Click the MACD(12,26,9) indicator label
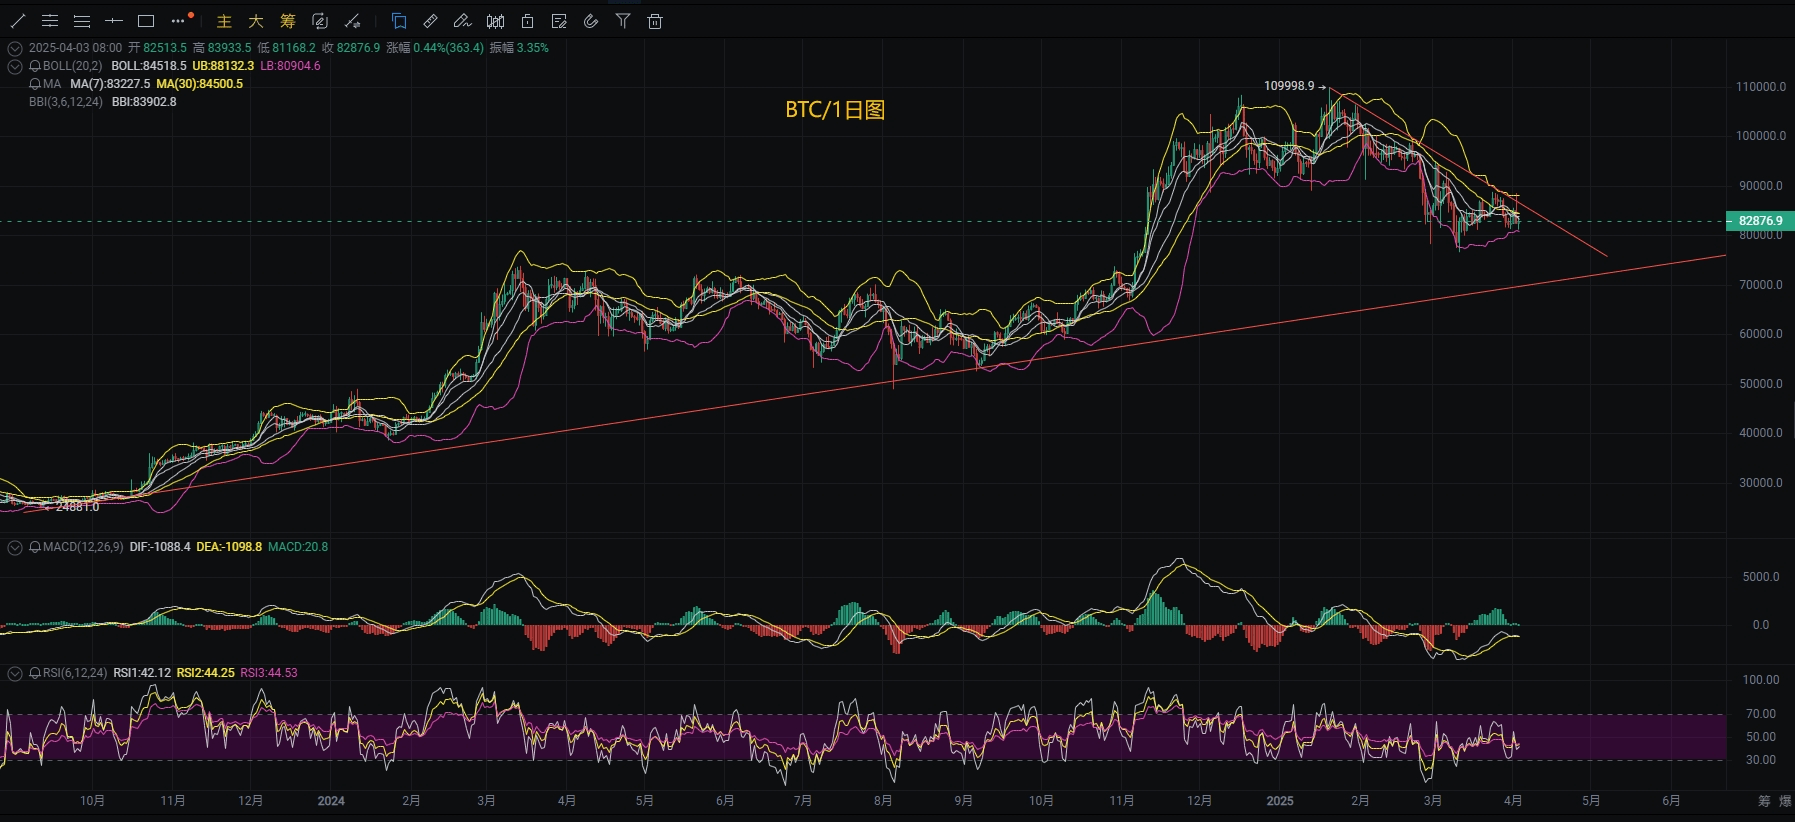Image resolution: width=1795 pixels, height=822 pixels. 83,547
